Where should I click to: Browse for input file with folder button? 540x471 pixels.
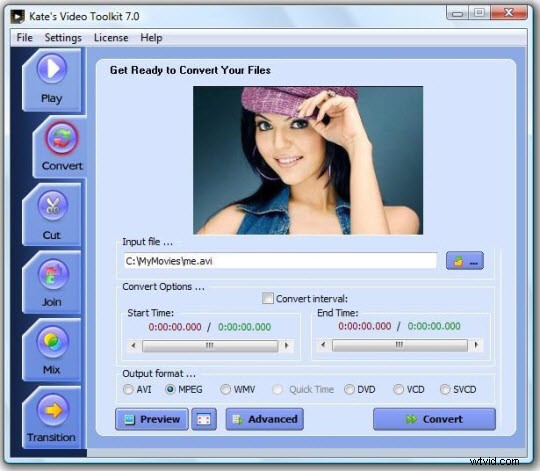point(465,261)
